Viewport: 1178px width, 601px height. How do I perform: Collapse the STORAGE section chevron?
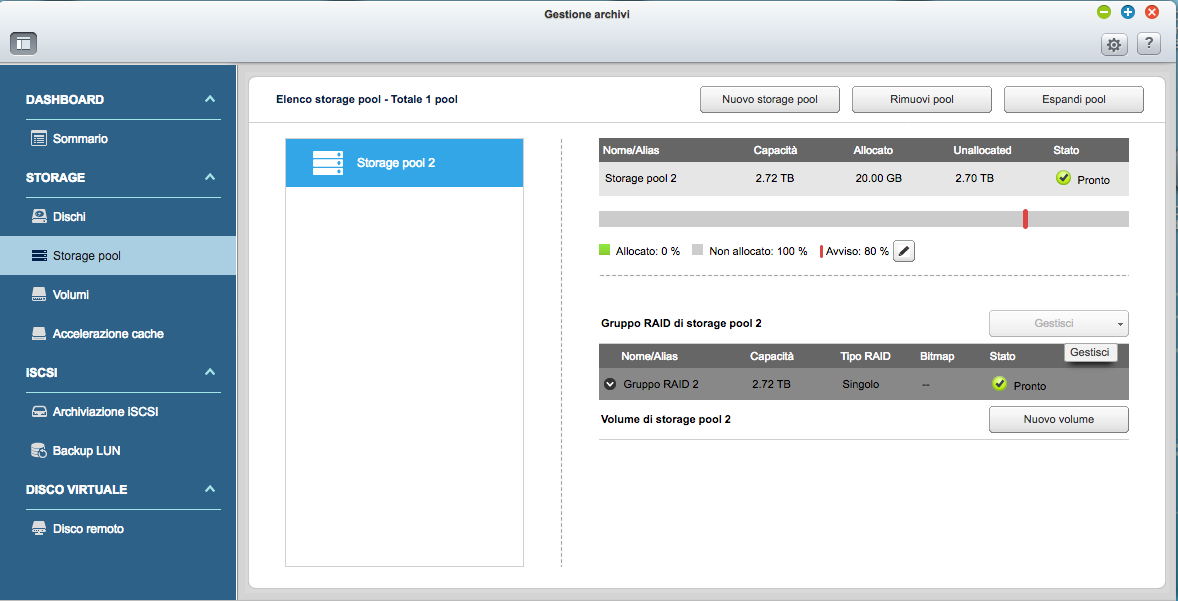click(210, 178)
